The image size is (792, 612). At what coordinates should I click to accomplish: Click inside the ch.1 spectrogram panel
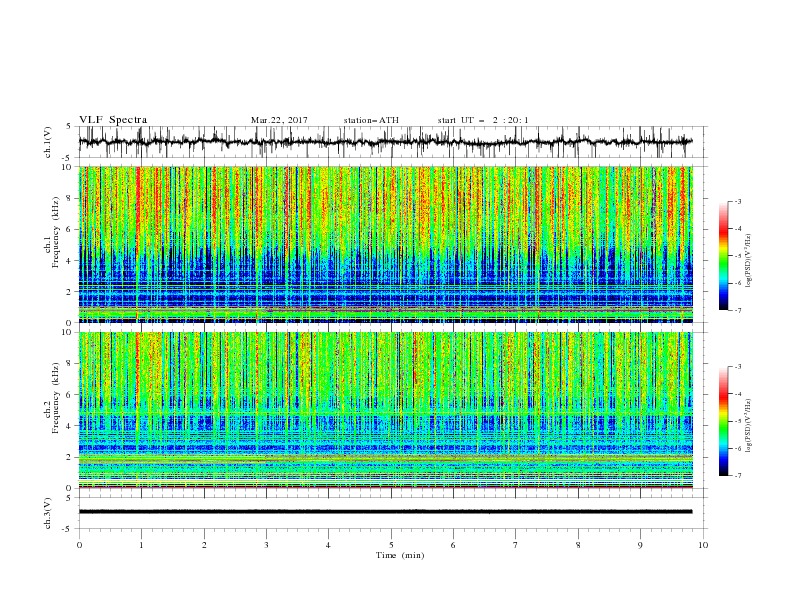[385, 244]
